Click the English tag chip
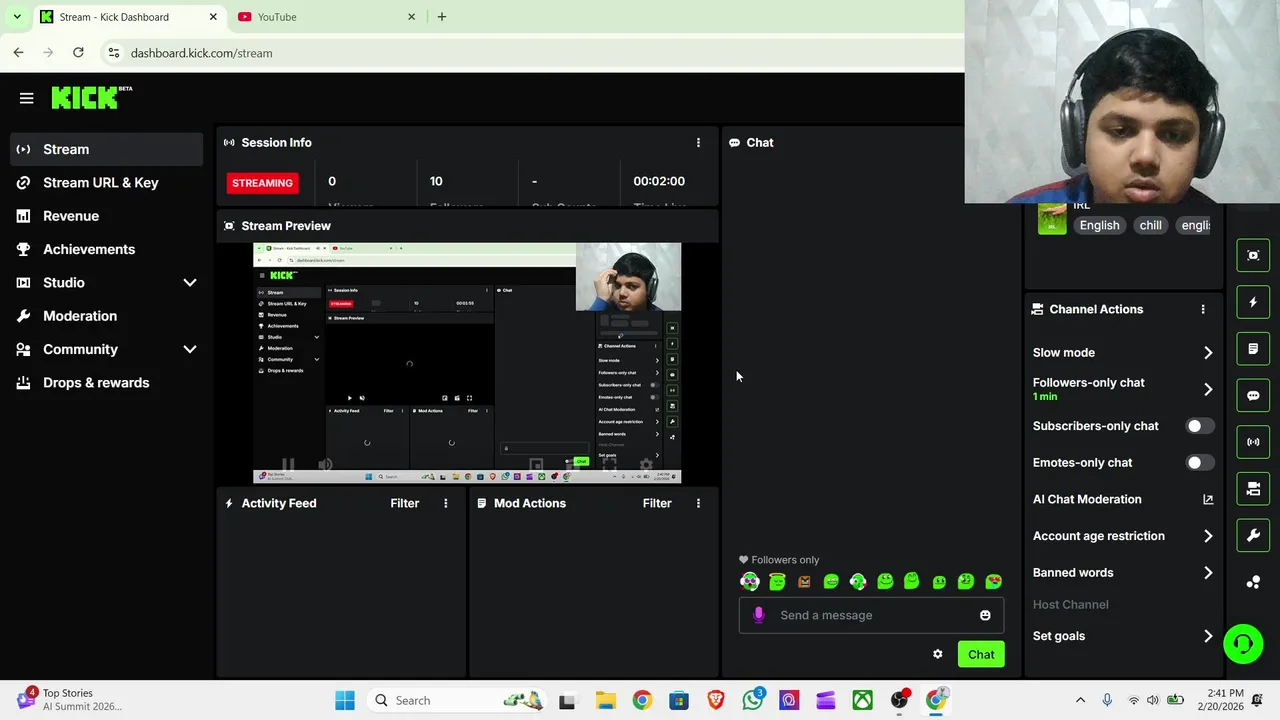 pyautogui.click(x=1099, y=225)
